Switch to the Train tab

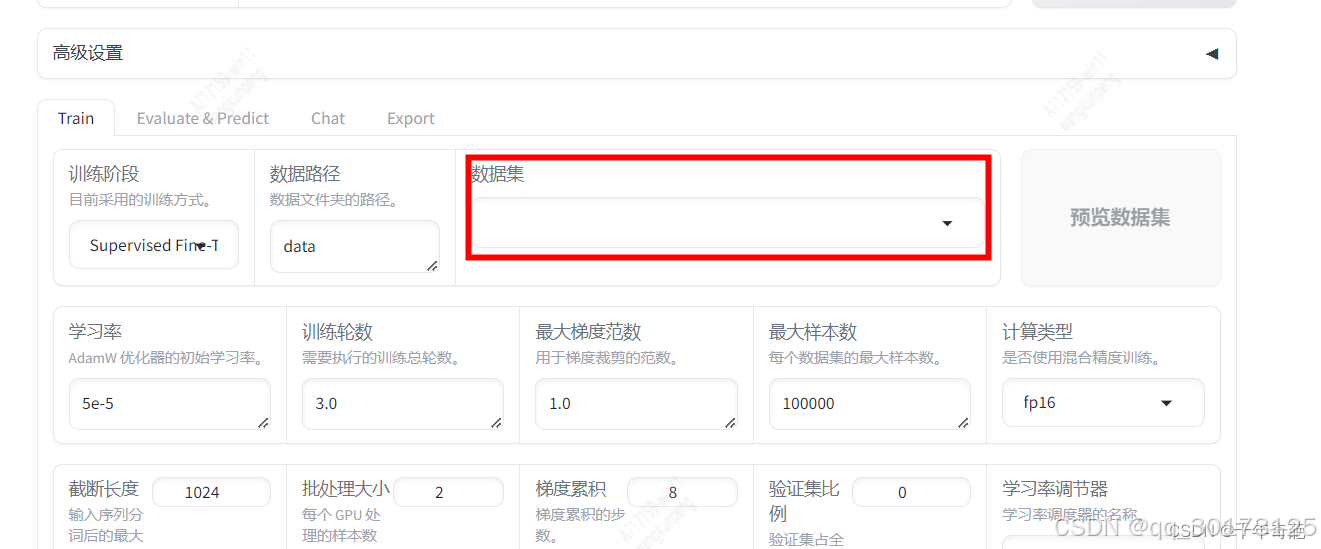click(x=76, y=118)
